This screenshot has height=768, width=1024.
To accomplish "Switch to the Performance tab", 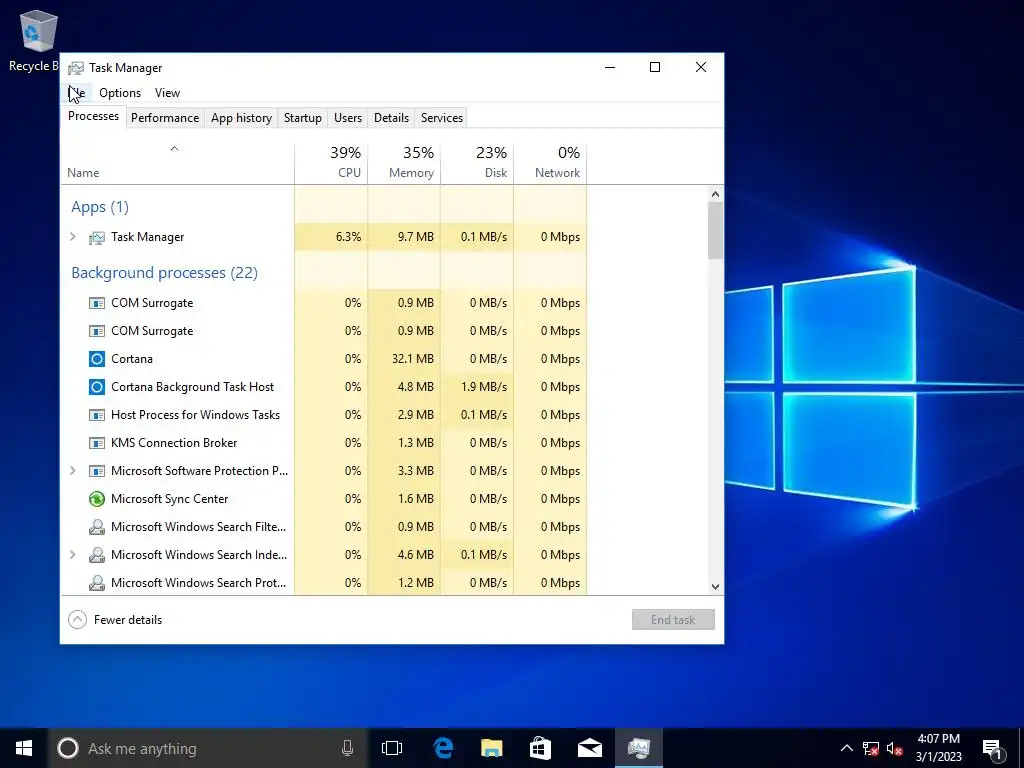I will [165, 118].
